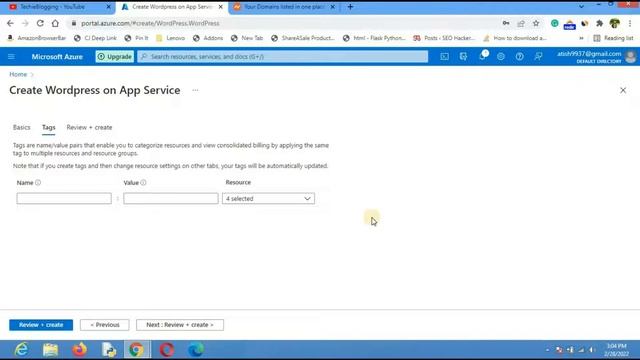Viewport: 640px width, 360px height.
Task: Open the Lenovo bookmarks folder
Action: point(171,38)
